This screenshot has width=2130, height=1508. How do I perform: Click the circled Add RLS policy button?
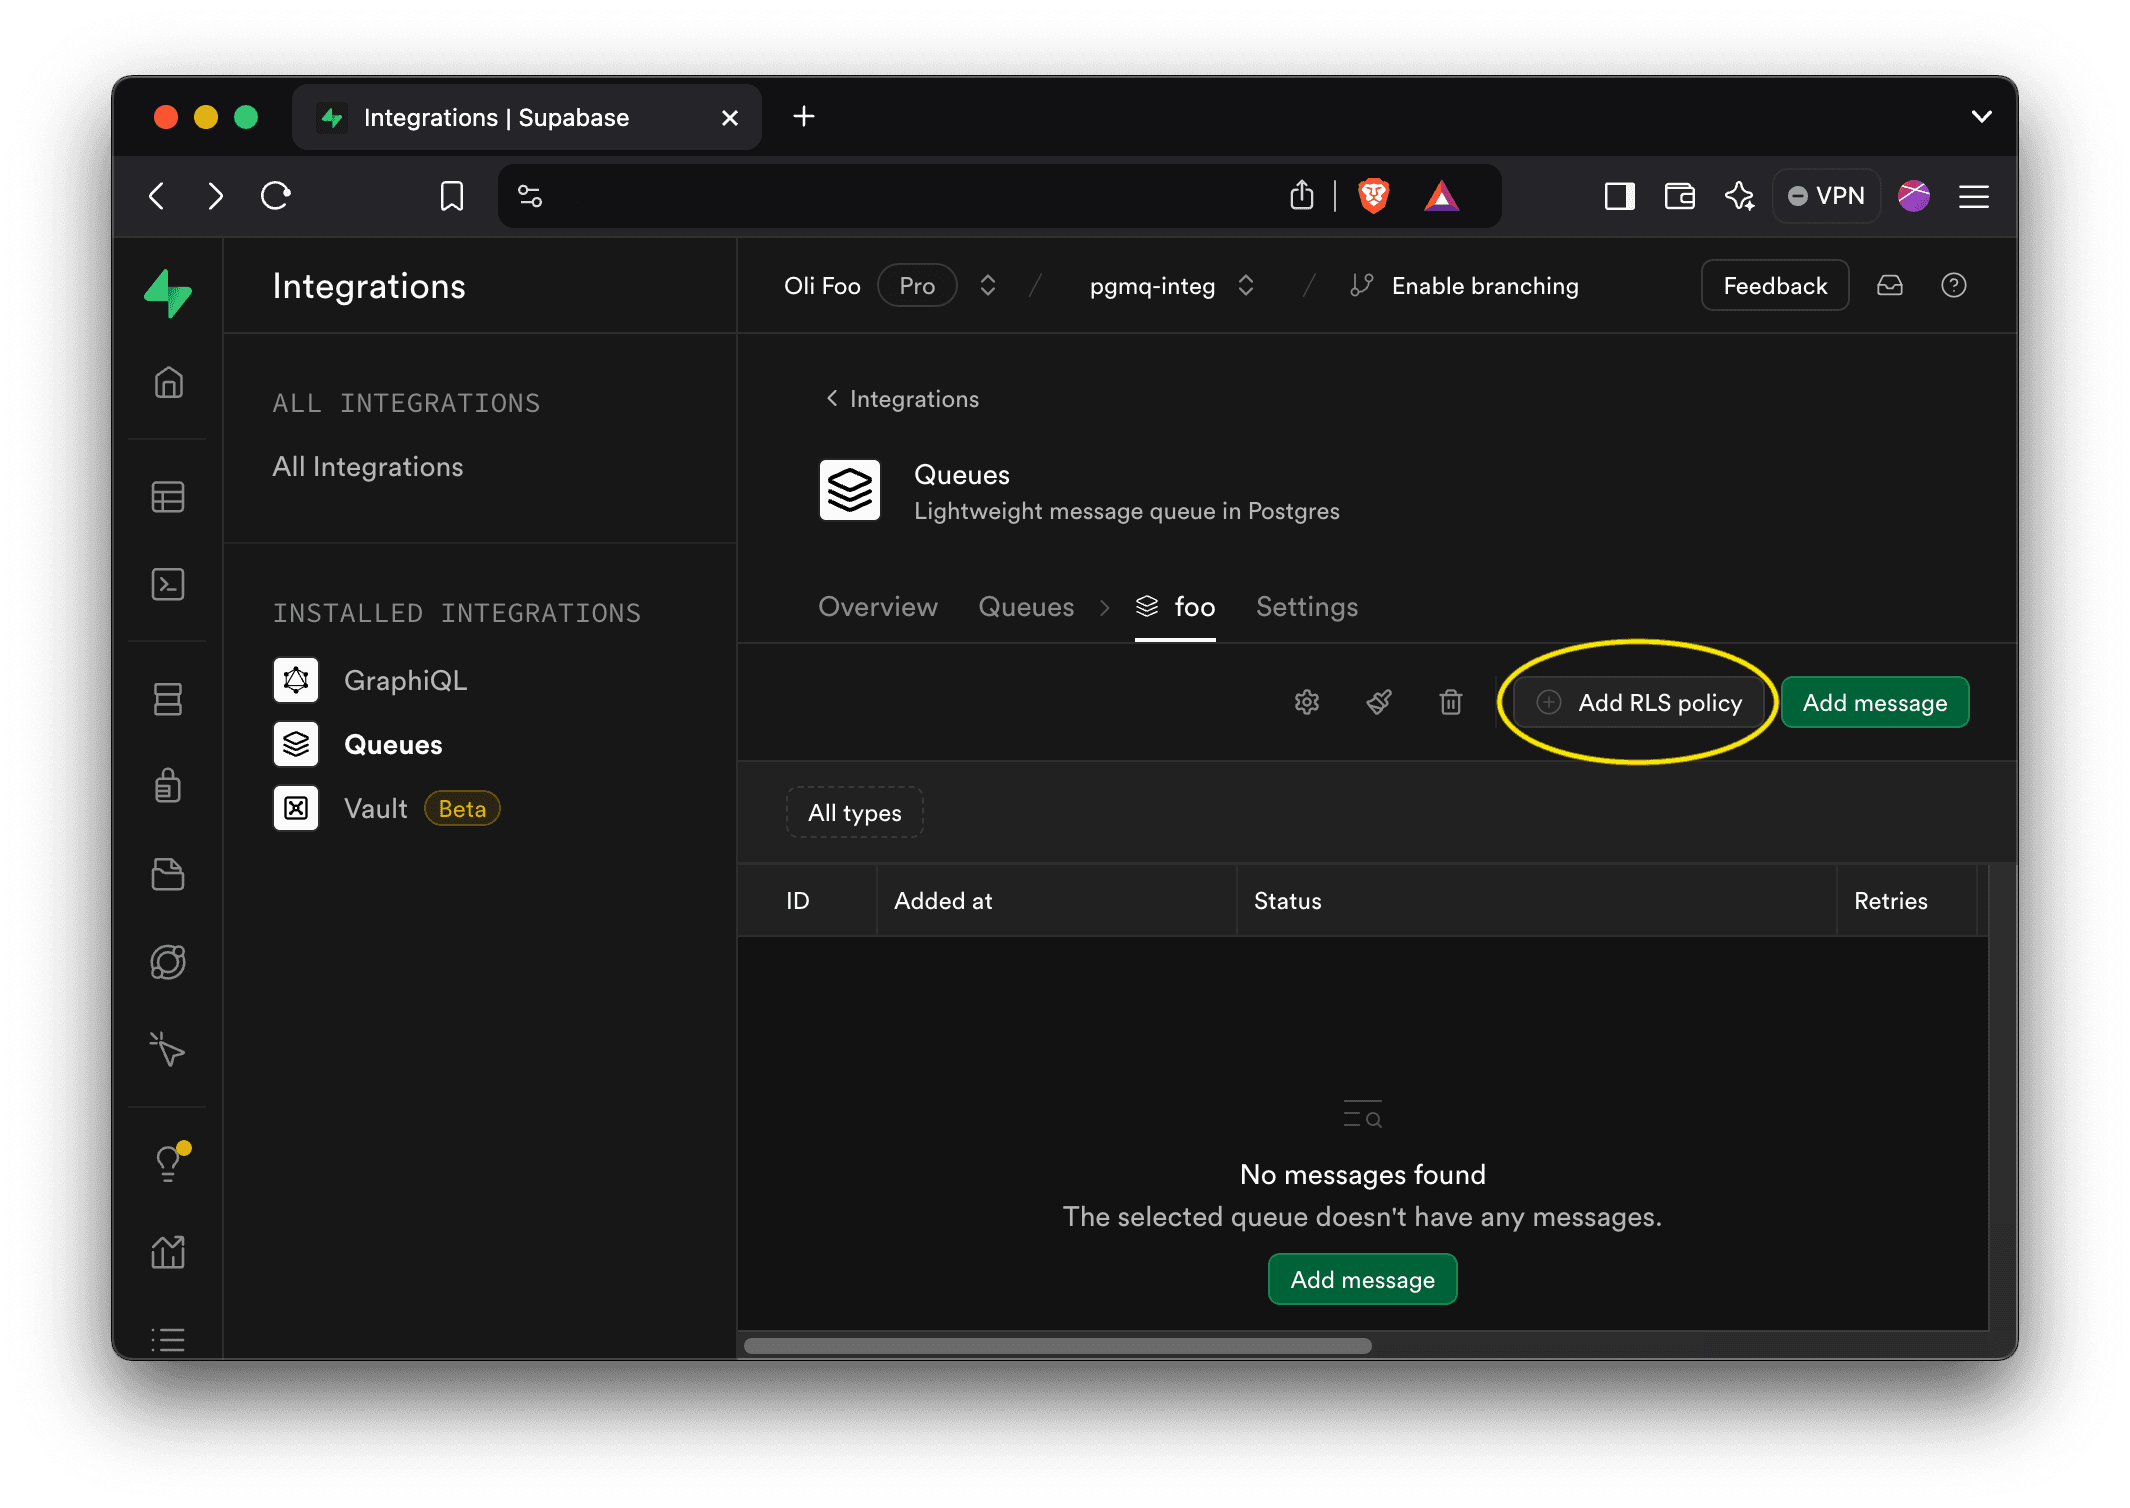coord(1637,702)
